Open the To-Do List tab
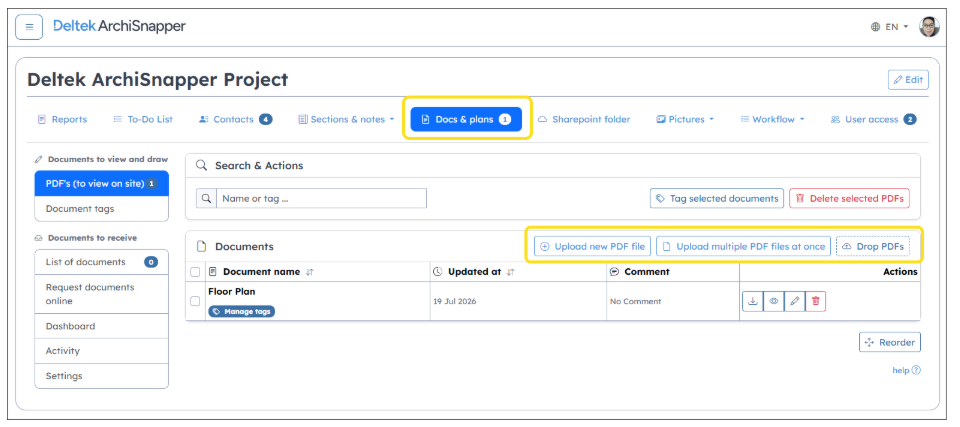This screenshot has height=427, width=960. pyautogui.click(x=143, y=119)
